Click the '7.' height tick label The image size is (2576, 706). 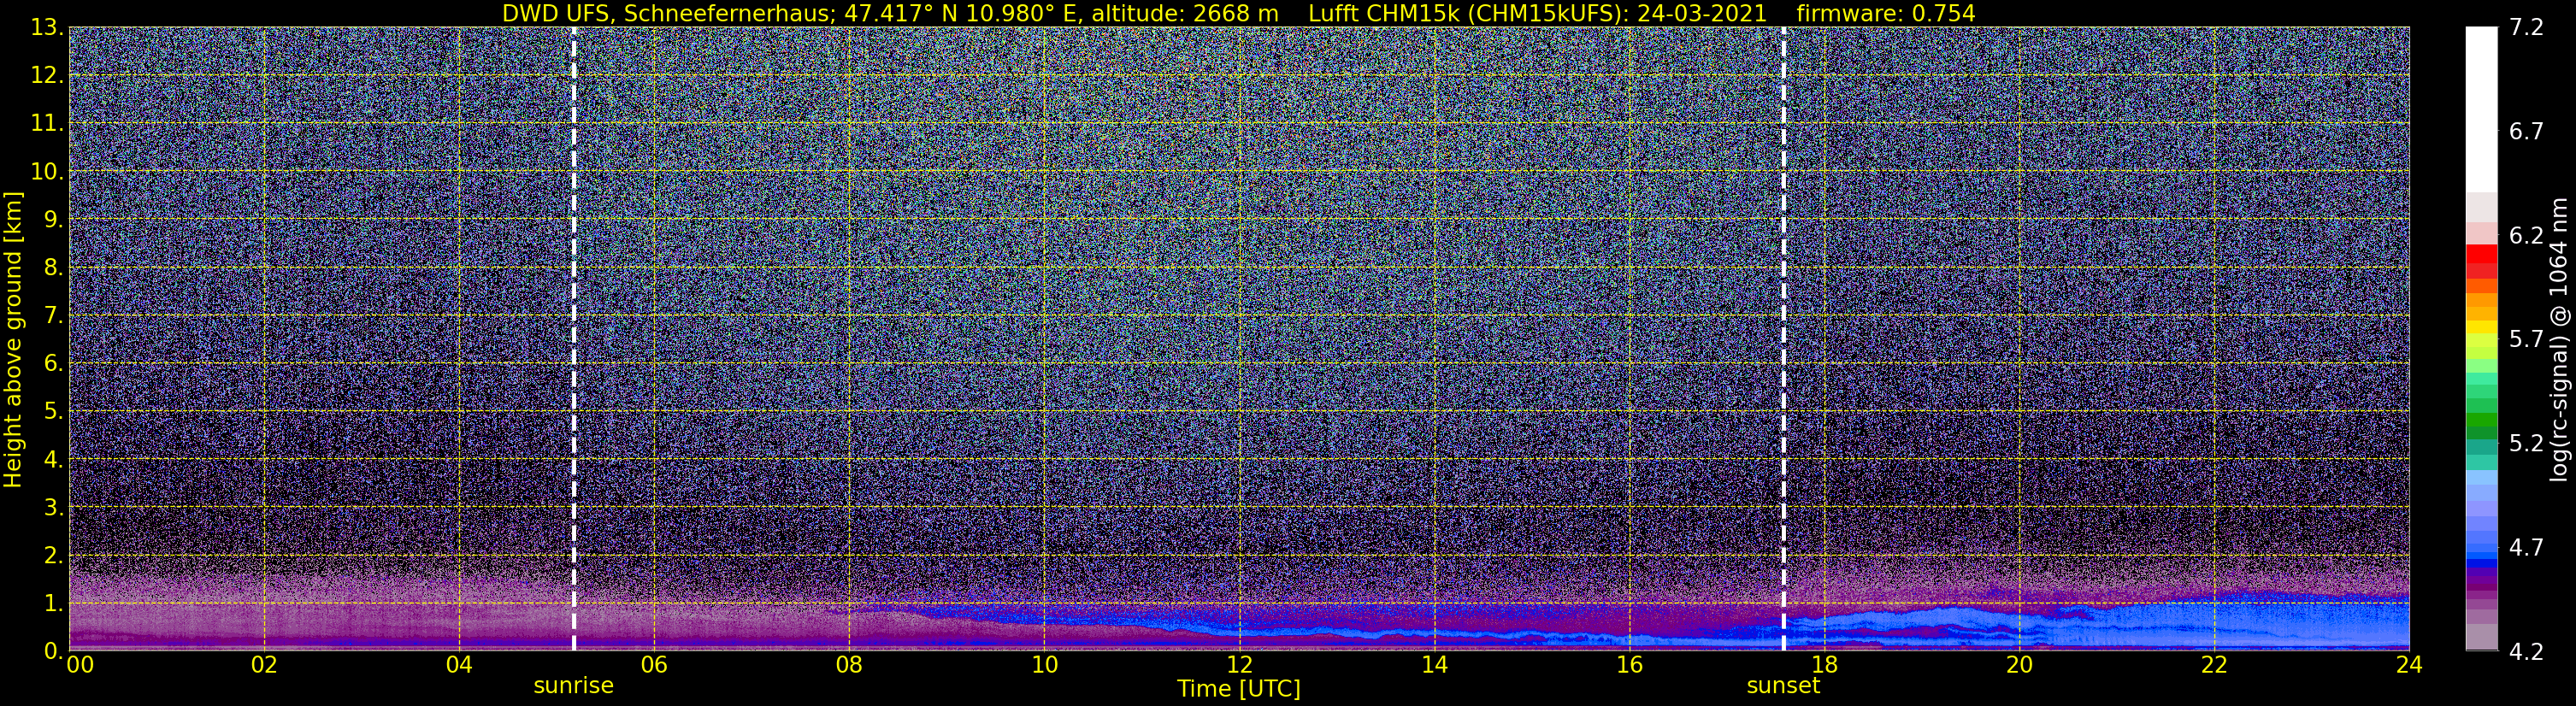tap(53, 316)
